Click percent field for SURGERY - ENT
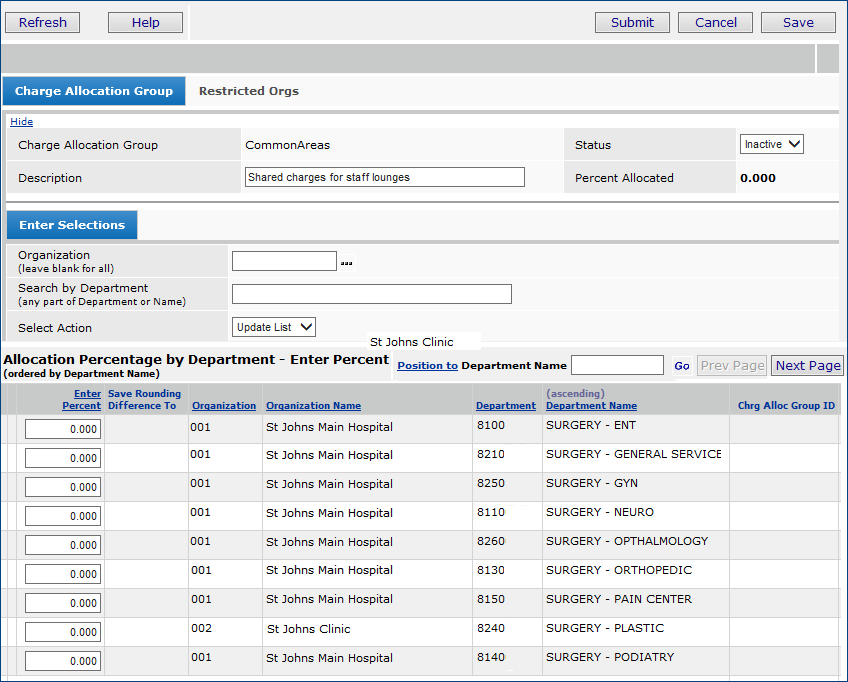This screenshot has width=848, height=682. pos(63,429)
